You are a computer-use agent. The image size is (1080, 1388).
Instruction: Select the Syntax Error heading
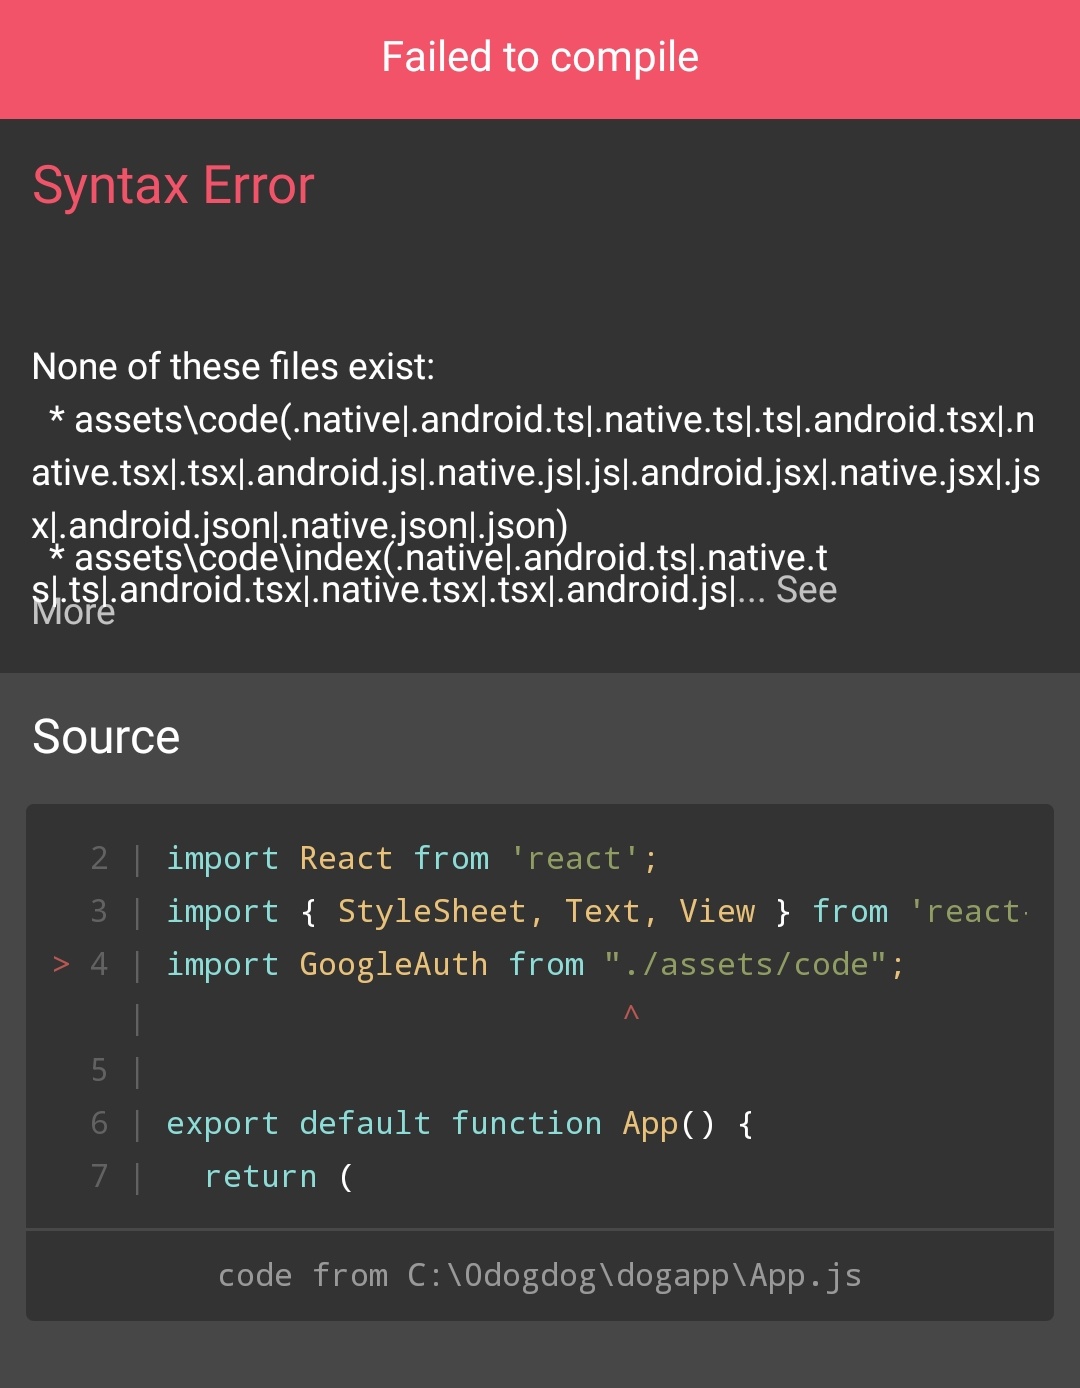click(173, 186)
